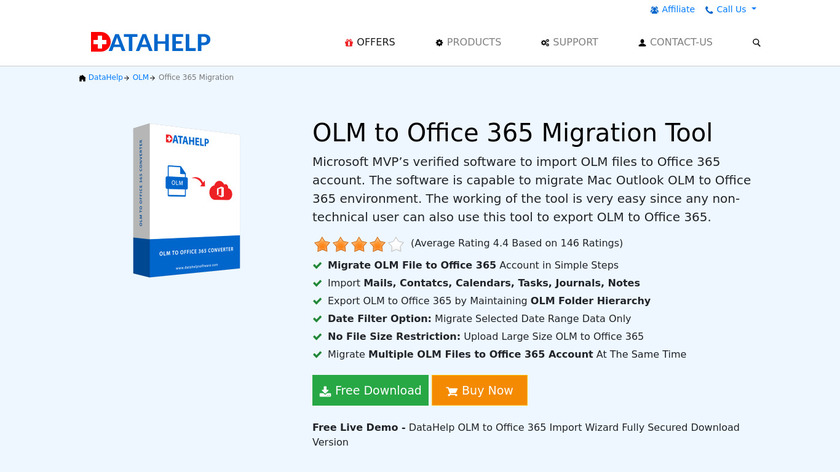Click the shopping cart icon on Buy Now
Screen dimensions: 840x472
452,392
